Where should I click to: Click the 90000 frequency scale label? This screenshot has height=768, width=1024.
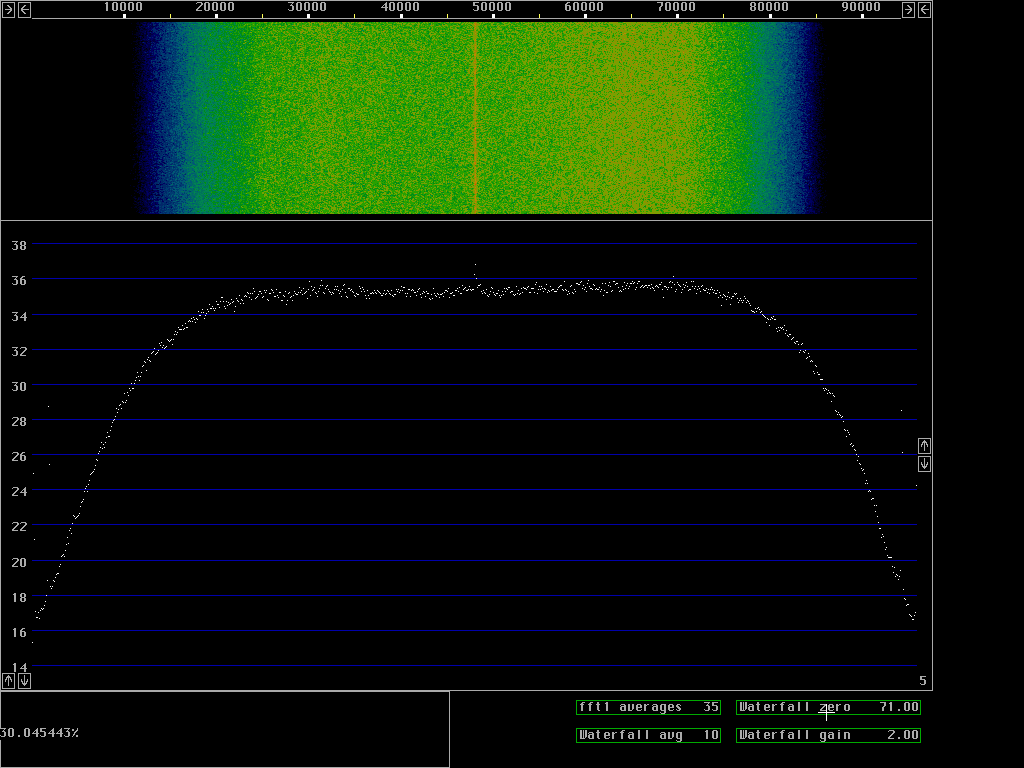coord(861,7)
